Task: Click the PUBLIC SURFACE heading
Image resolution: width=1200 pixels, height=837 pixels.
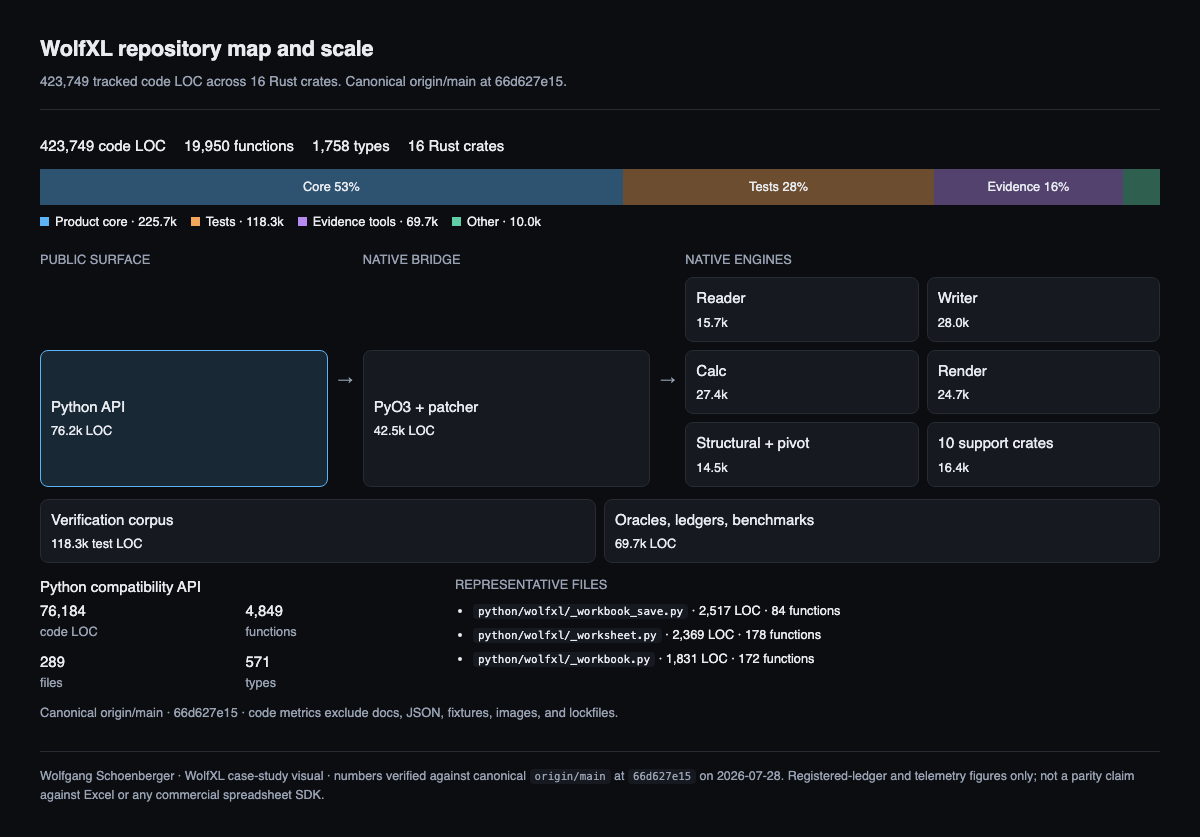Action: 95,260
